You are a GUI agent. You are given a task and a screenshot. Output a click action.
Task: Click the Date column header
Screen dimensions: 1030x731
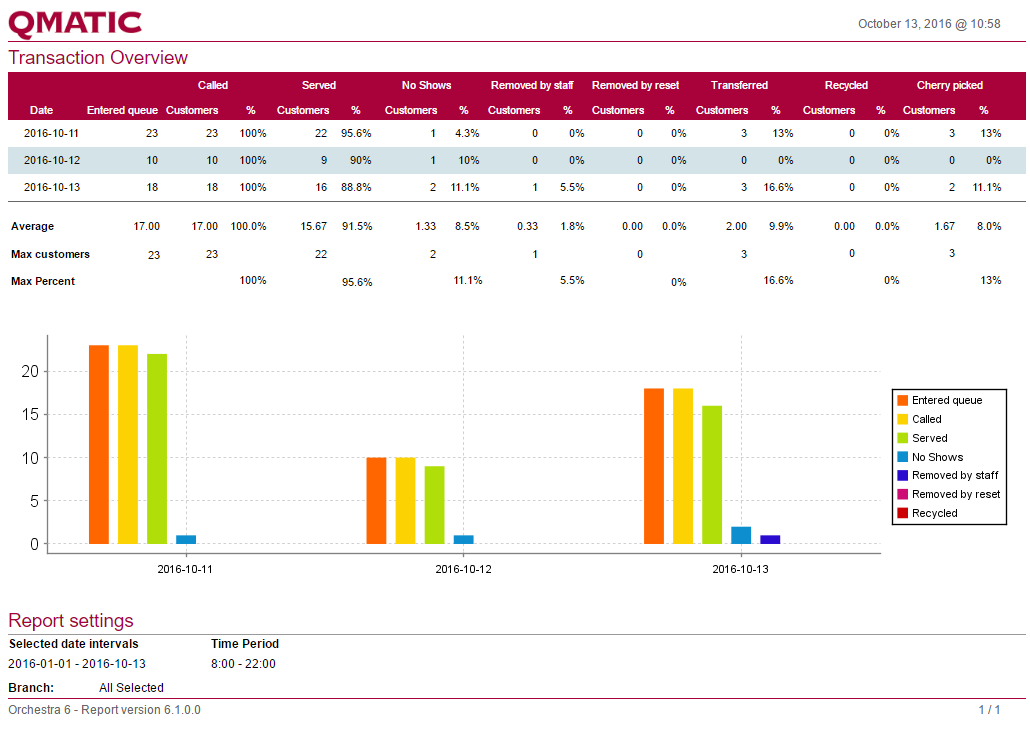41,110
